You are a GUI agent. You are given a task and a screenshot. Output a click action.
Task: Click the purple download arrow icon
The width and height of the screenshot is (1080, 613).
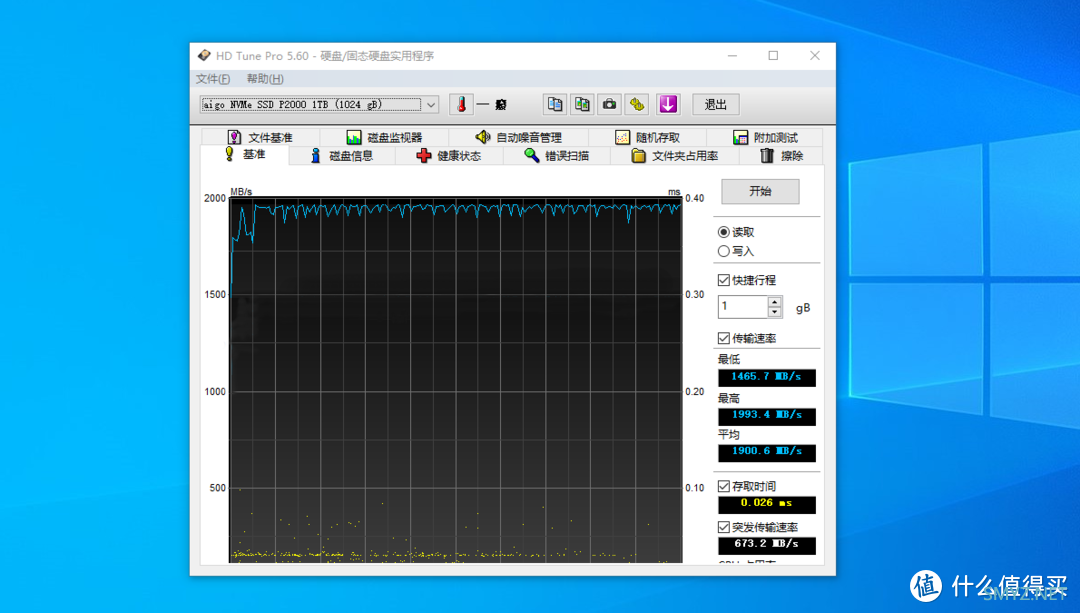point(667,105)
